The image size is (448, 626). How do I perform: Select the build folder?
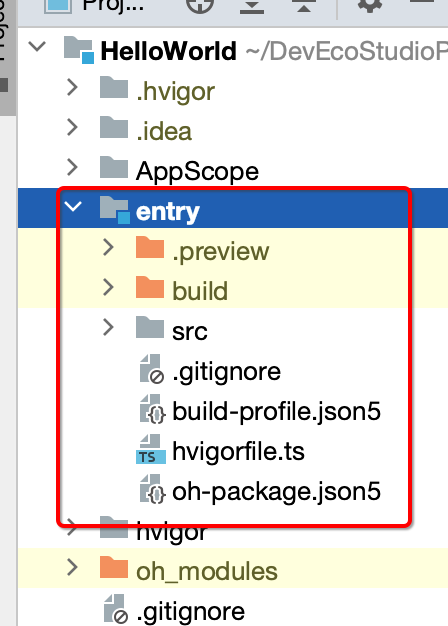[x=200, y=291]
